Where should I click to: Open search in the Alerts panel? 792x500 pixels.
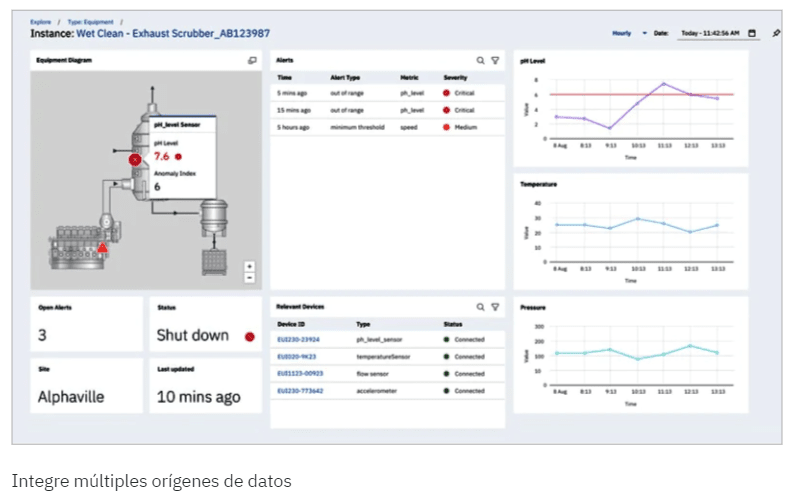tap(480, 61)
